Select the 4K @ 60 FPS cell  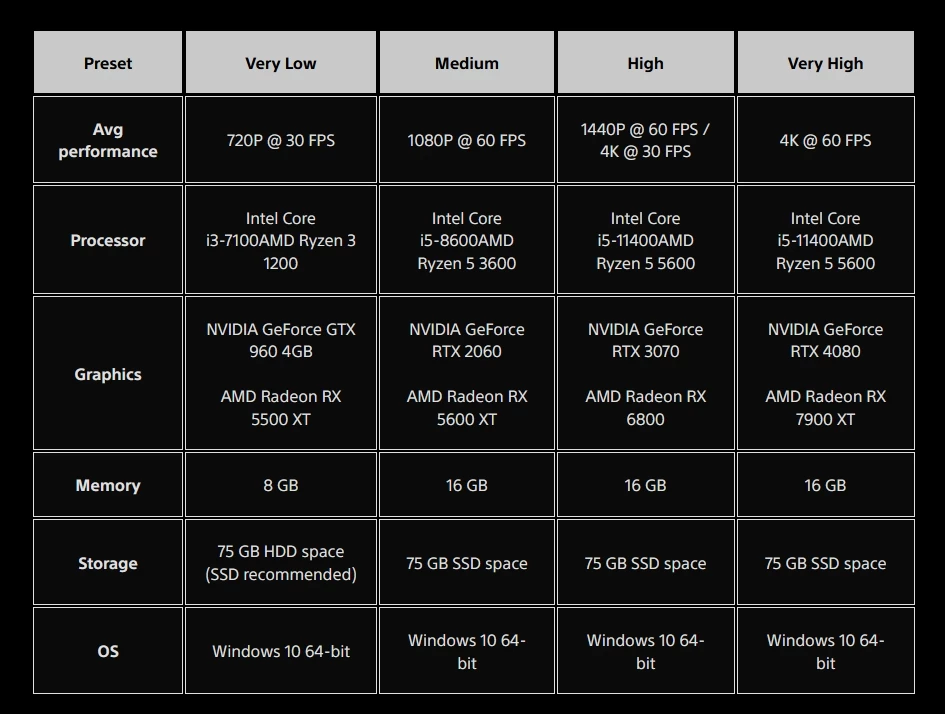point(825,140)
